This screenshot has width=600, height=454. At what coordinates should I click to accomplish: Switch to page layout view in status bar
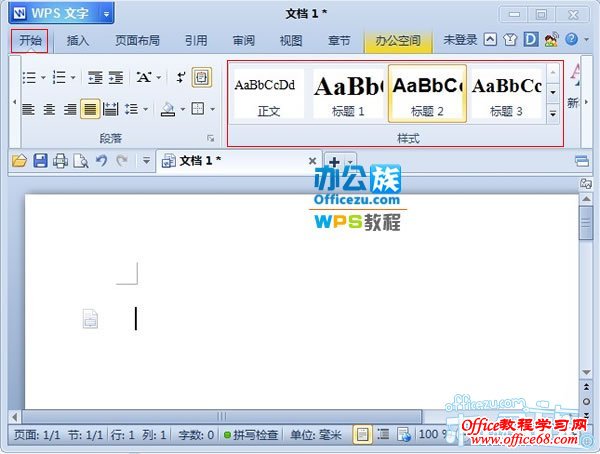(362, 435)
